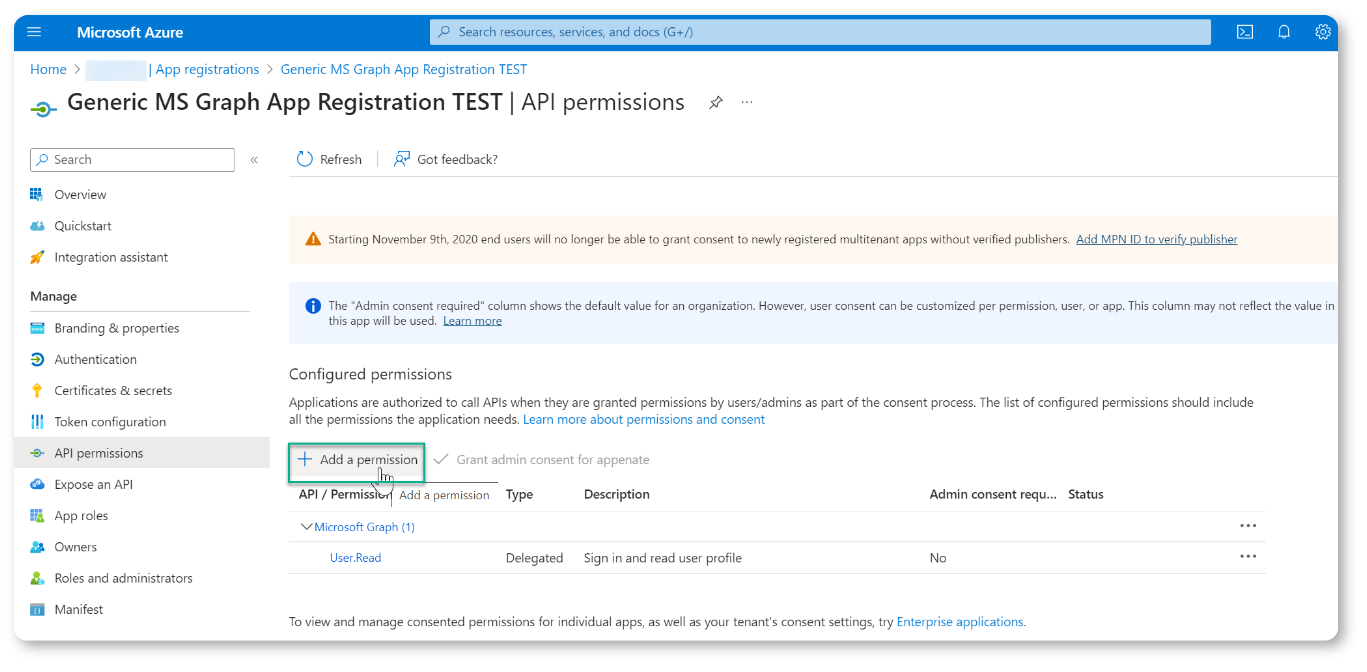This screenshot has height=672, width=1367.
Task: Collapse the Microsoft Graph (1) group
Action: point(306,527)
